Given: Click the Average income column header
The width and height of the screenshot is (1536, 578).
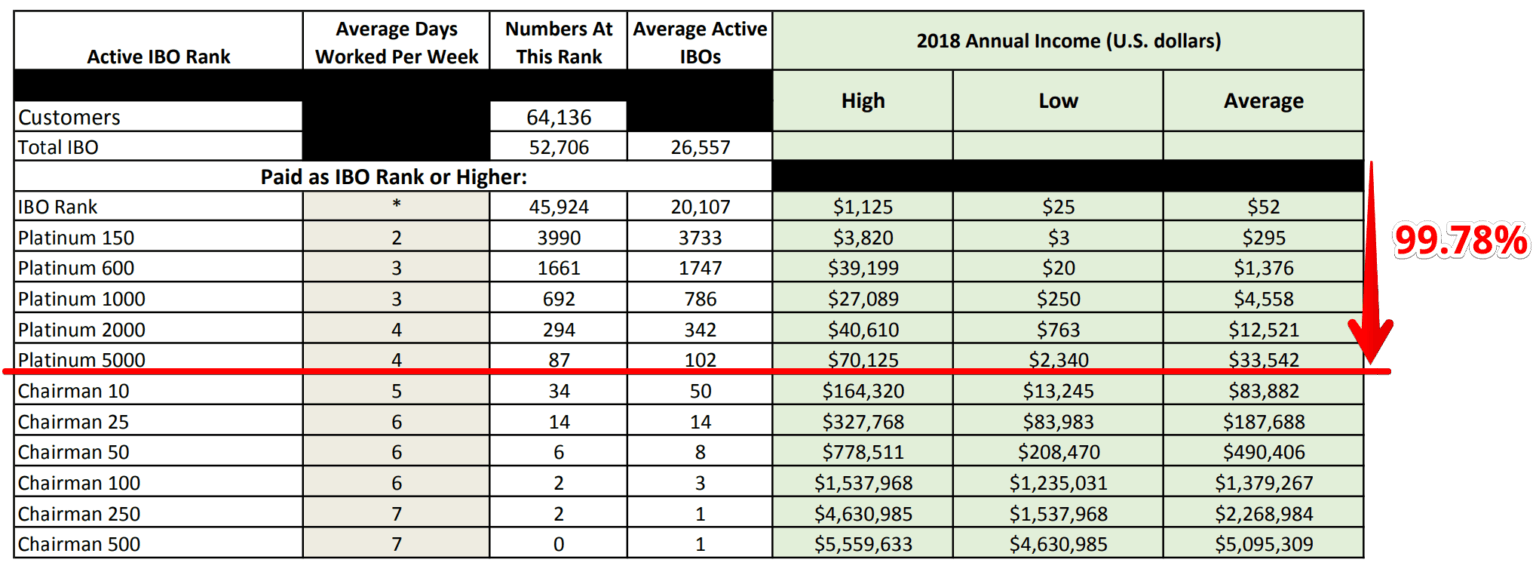Looking at the screenshot, I should (1264, 101).
